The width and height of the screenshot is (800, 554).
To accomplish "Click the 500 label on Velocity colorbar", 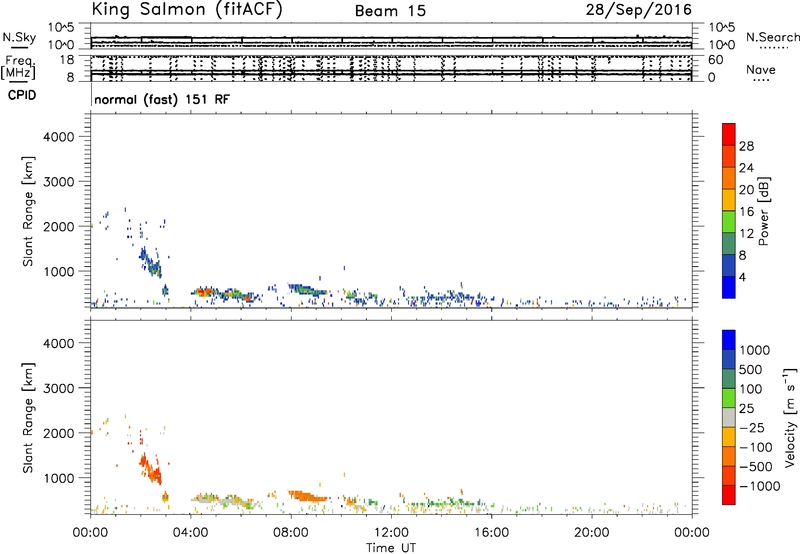I will coord(752,369).
